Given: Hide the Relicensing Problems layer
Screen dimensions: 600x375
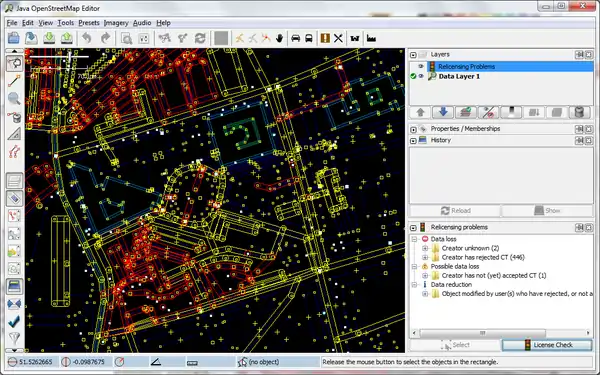Looking at the screenshot, I should click(x=421, y=67).
